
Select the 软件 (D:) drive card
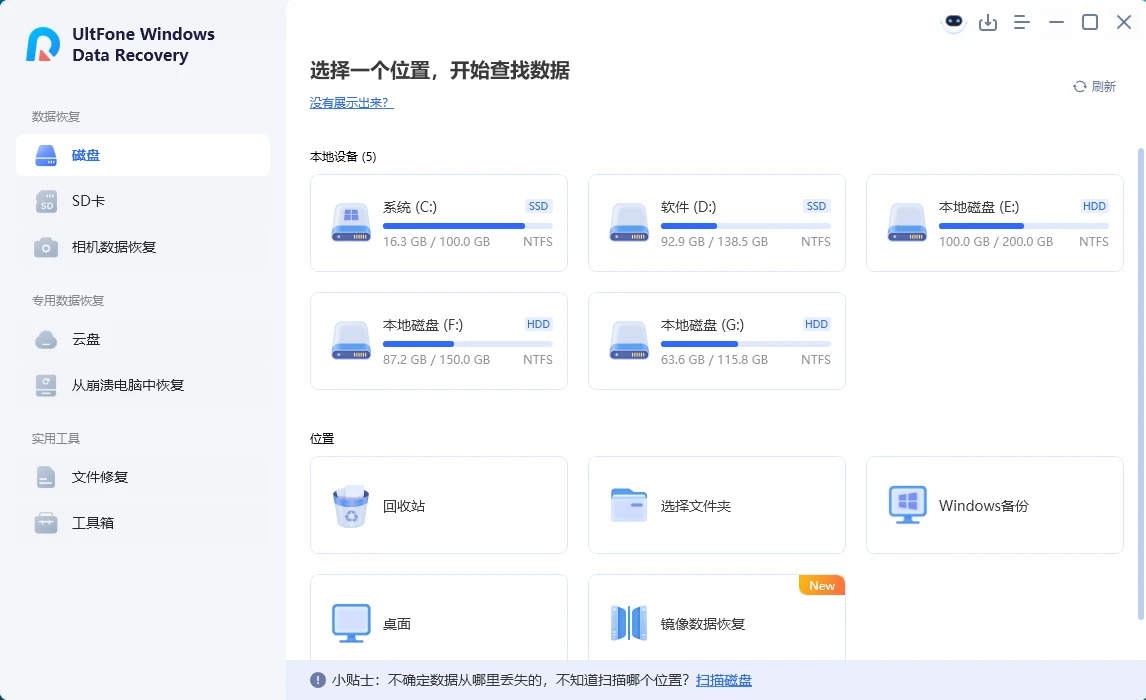tap(716, 223)
